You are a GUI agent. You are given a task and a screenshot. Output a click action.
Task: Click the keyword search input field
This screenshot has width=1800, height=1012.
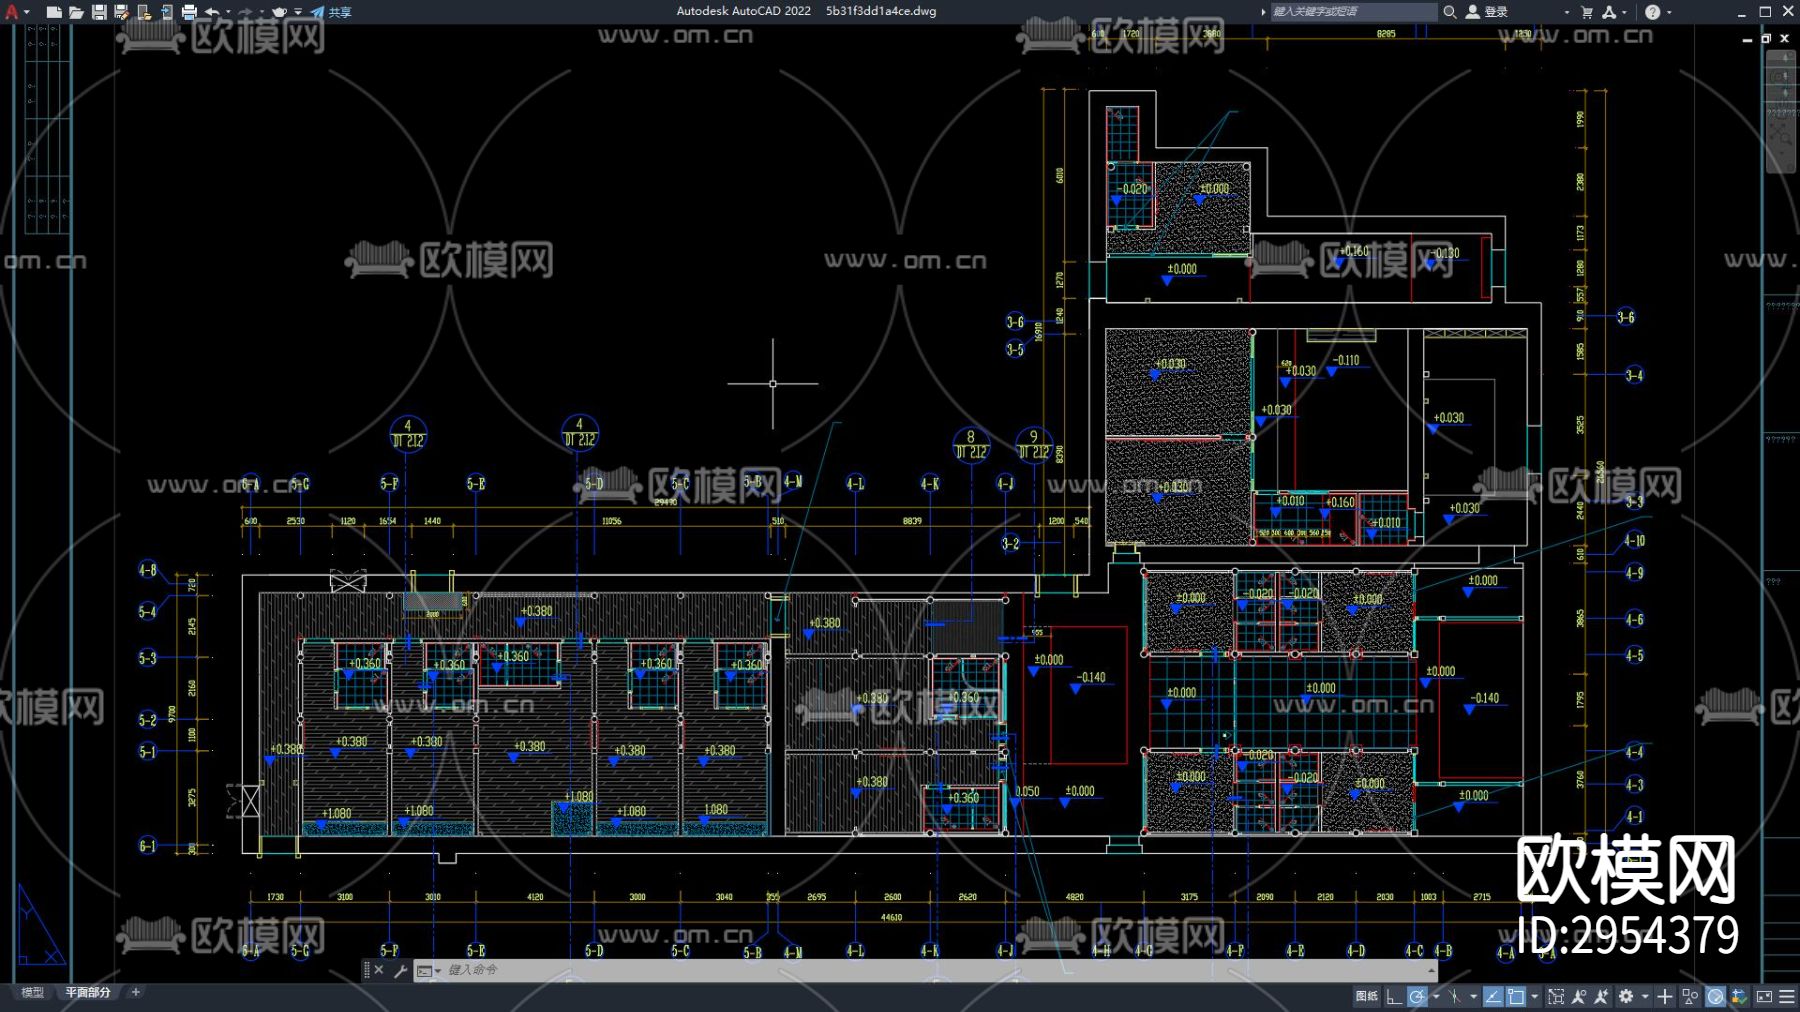coord(1353,12)
